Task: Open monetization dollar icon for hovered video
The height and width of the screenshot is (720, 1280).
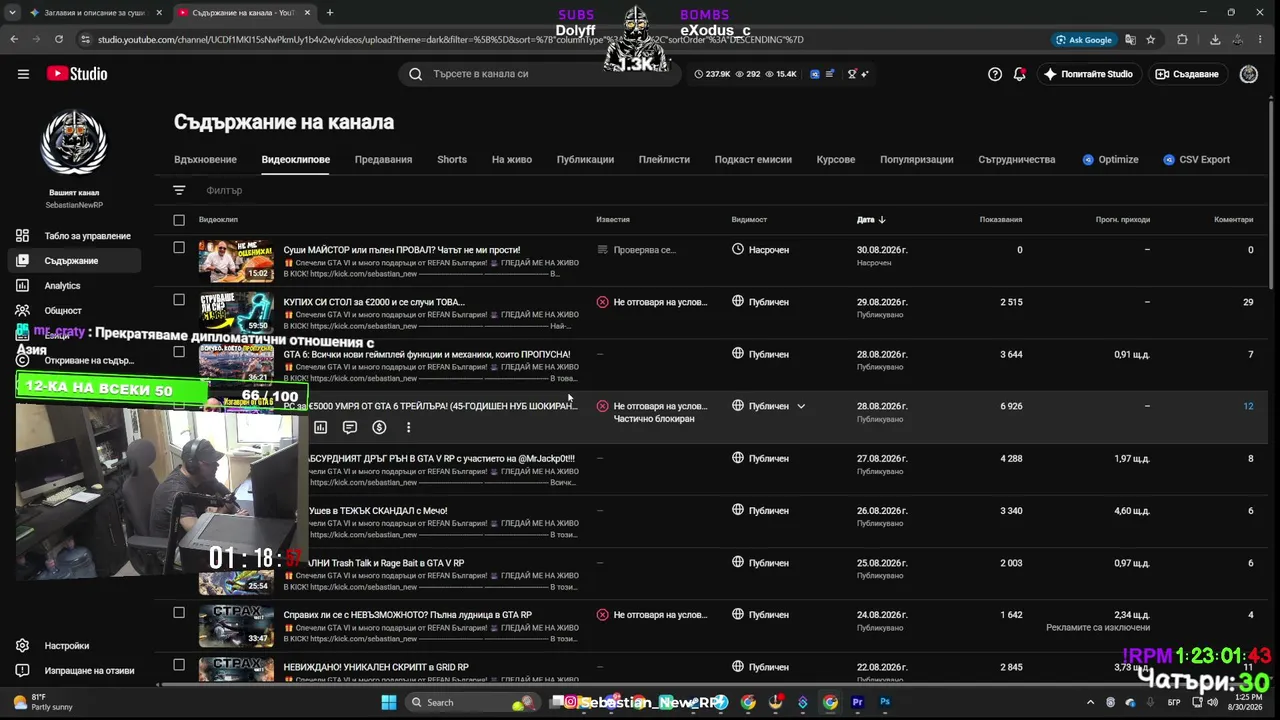Action: (x=379, y=427)
